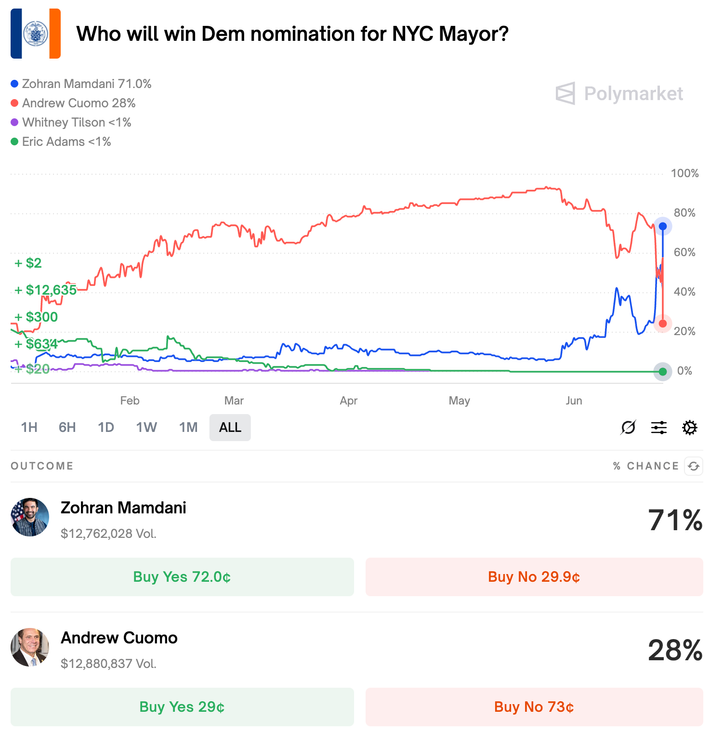
Task: Click the NYC flag market icon
Action: (x=36, y=34)
